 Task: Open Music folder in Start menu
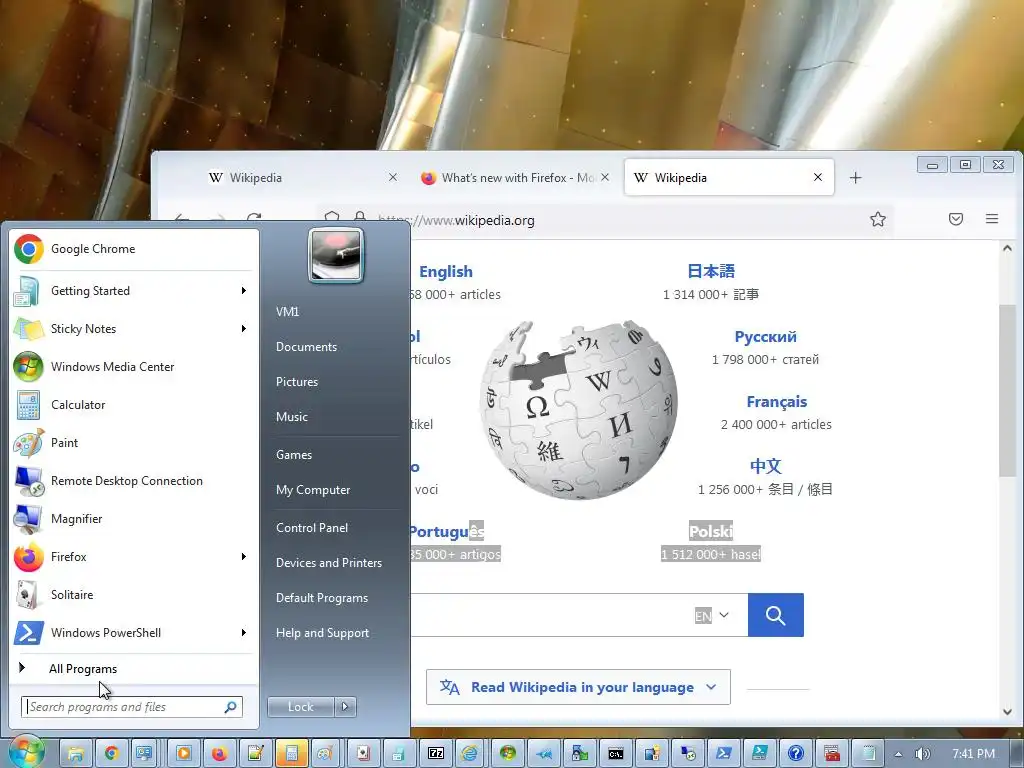pos(291,417)
